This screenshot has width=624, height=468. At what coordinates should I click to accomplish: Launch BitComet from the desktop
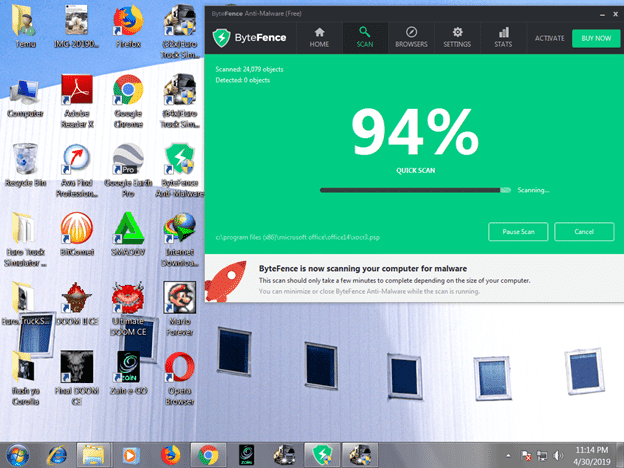tap(76, 234)
